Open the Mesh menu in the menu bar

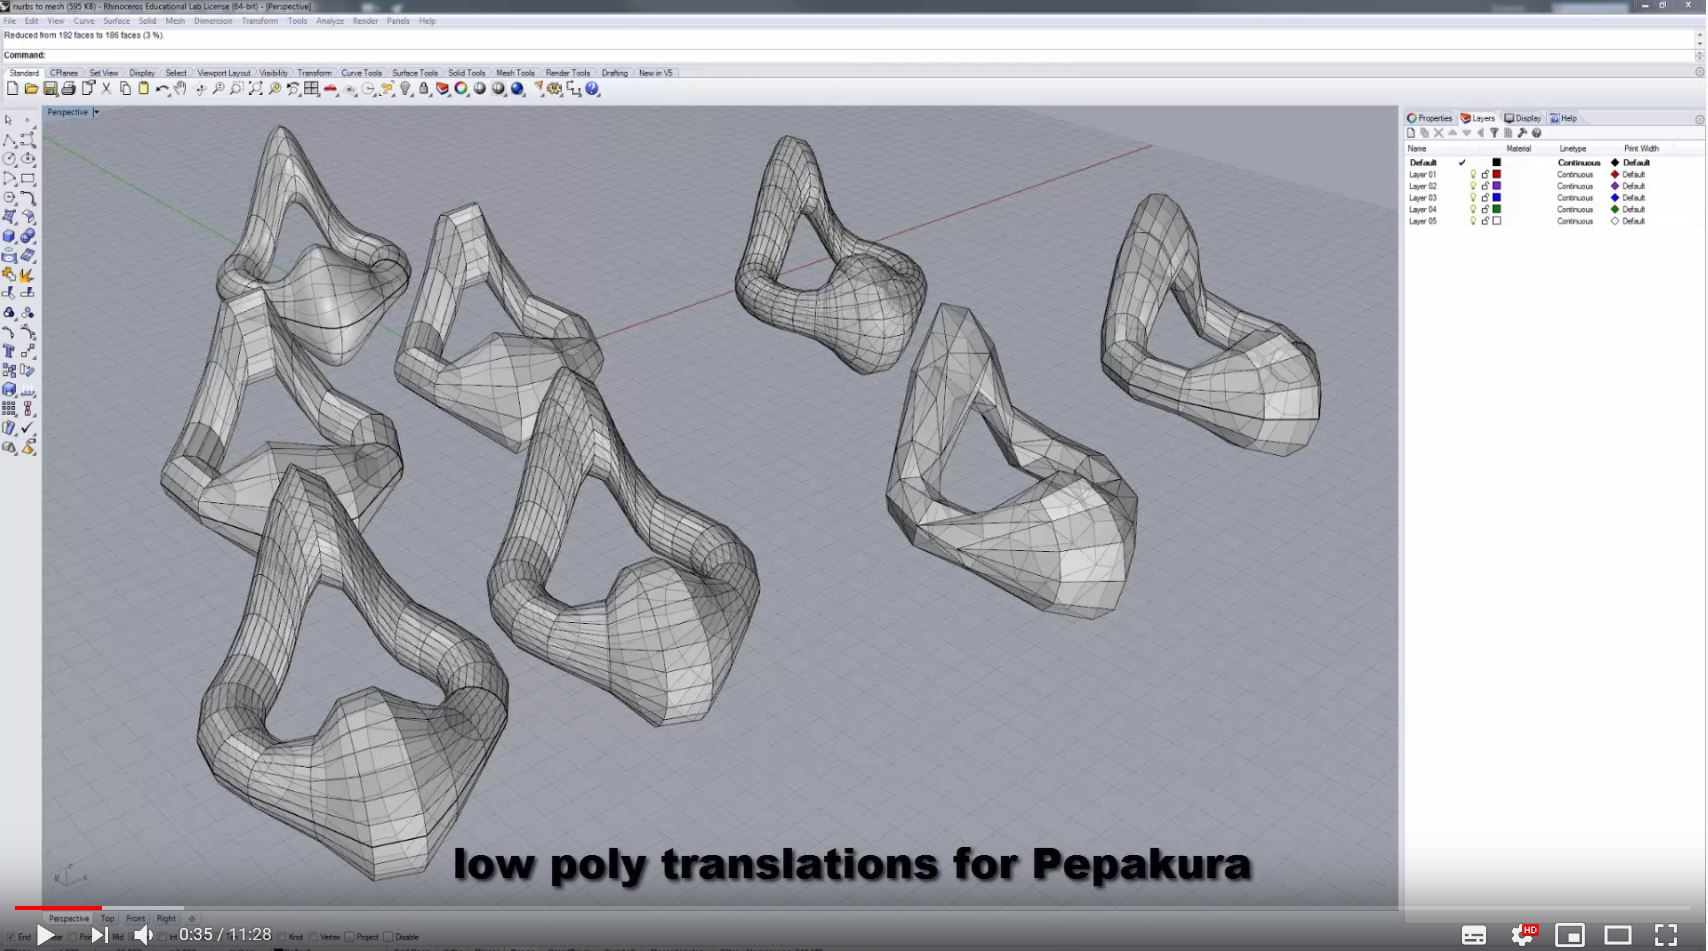click(x=174, y=20)
